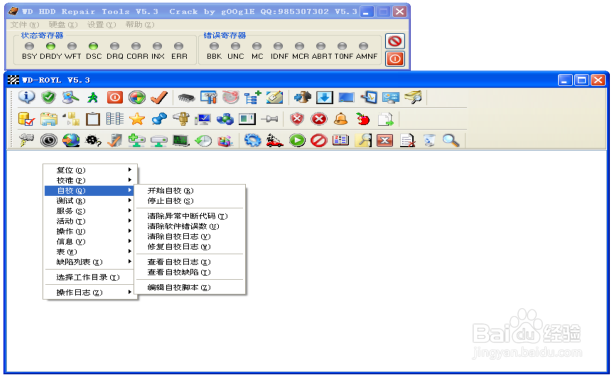This screenshot has width=616, height=375.
Task: Click the yellow drive with magnifier icon
Action: click(413, 97)
